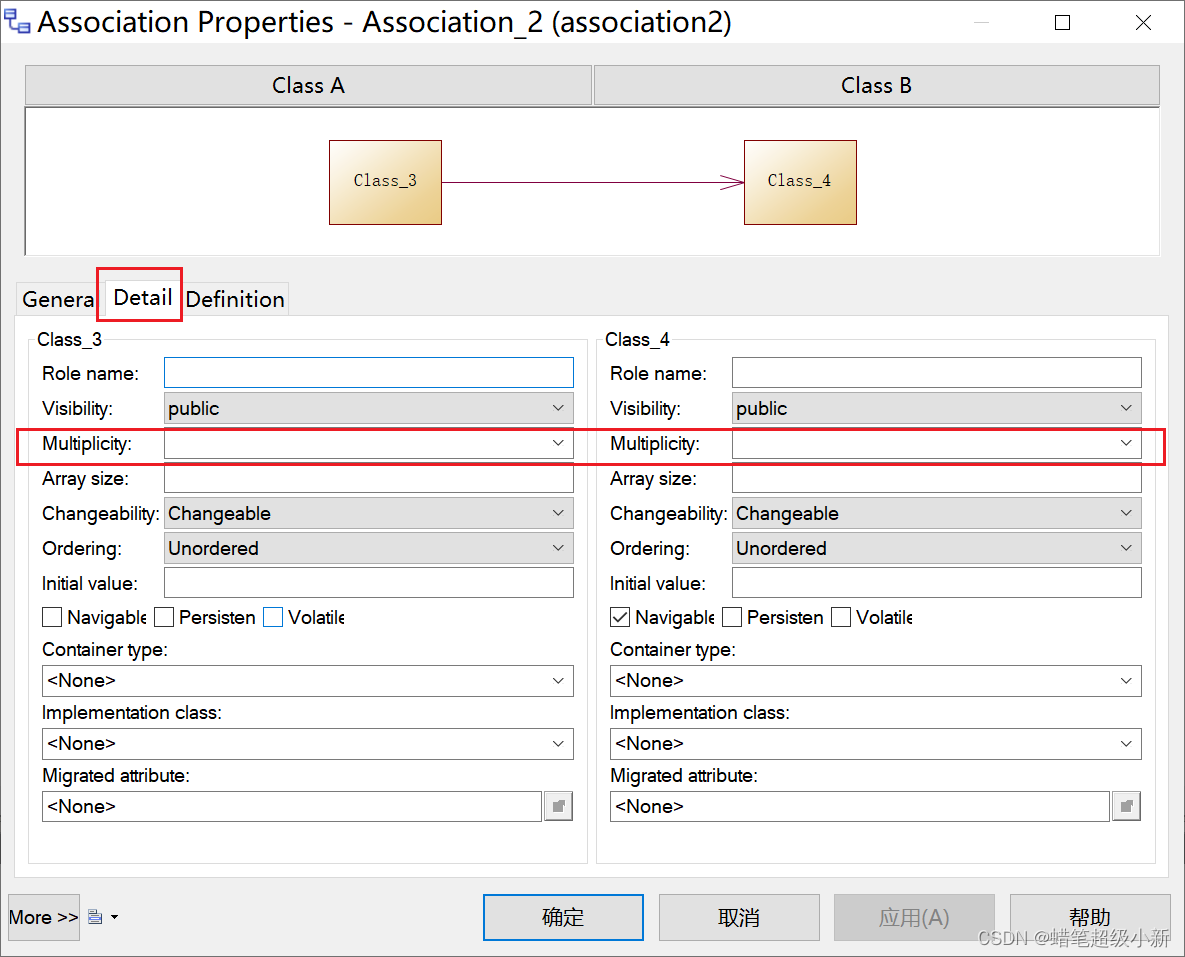Enable Volatile checkbox for Class_3
The height and width of the screenshot is (957, 1185).
coord(273,618)
